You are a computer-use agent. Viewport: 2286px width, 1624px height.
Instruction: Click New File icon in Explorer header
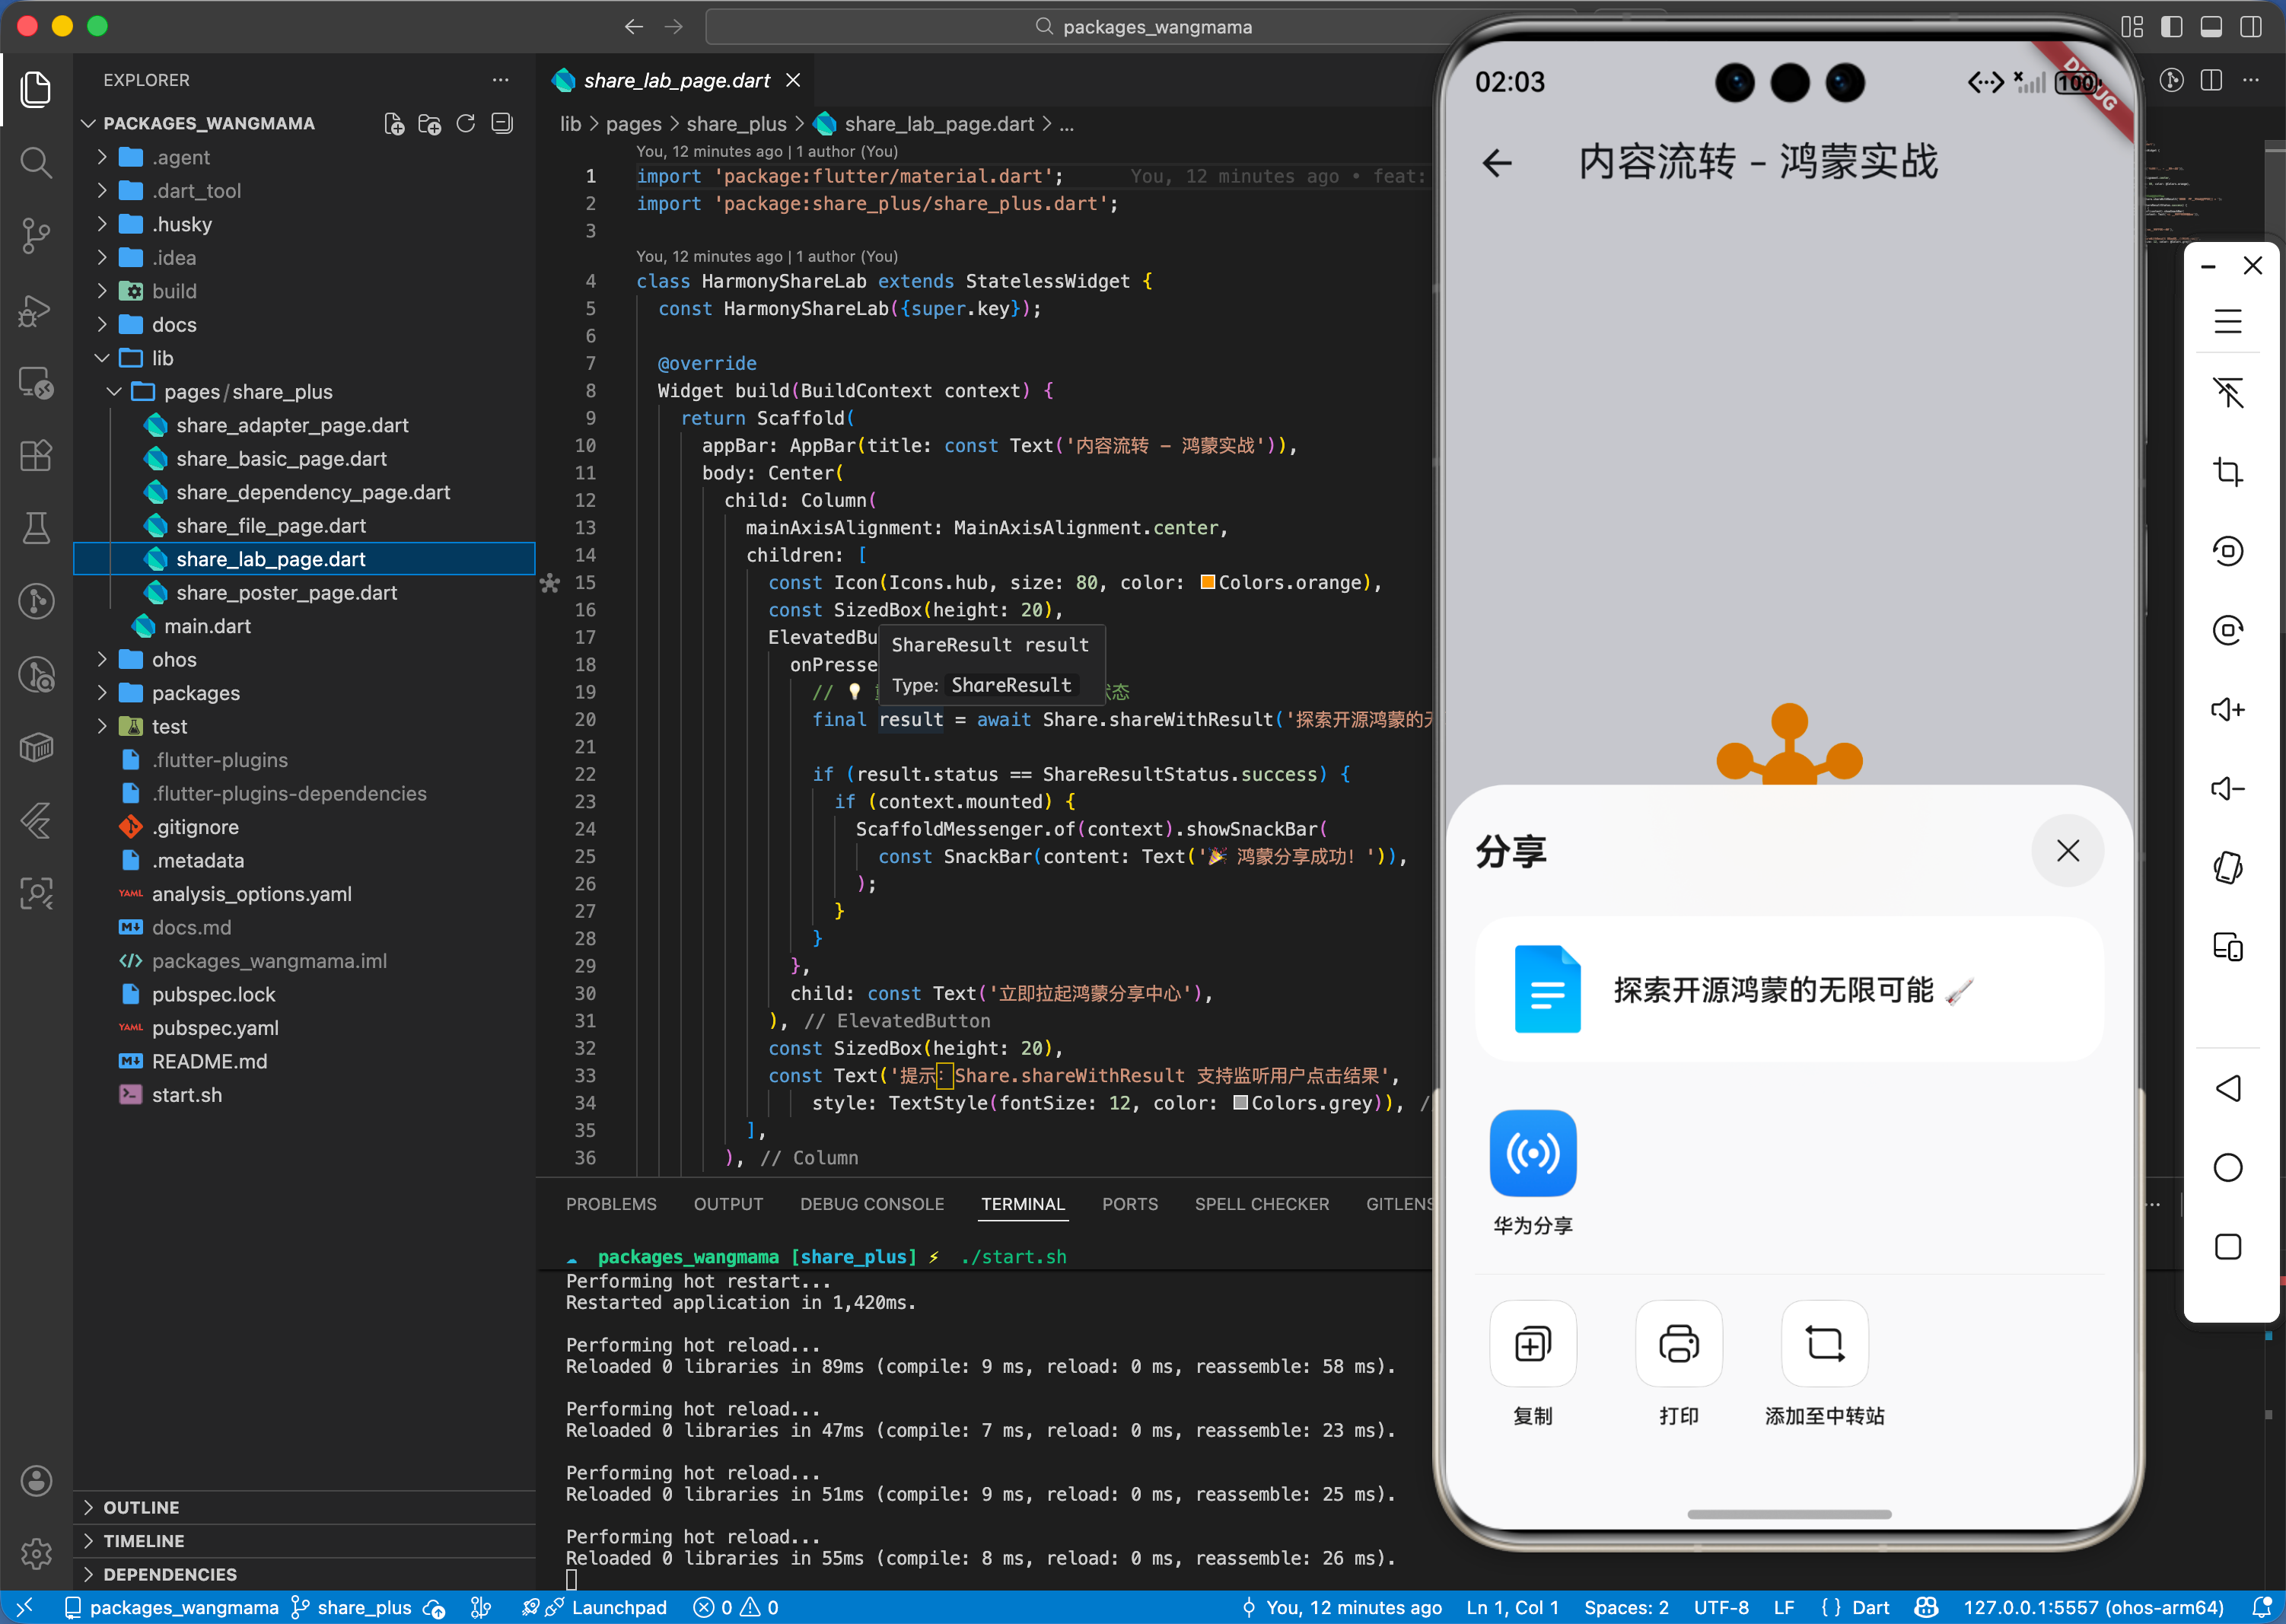pyautogui.click(x=394, y=124)
